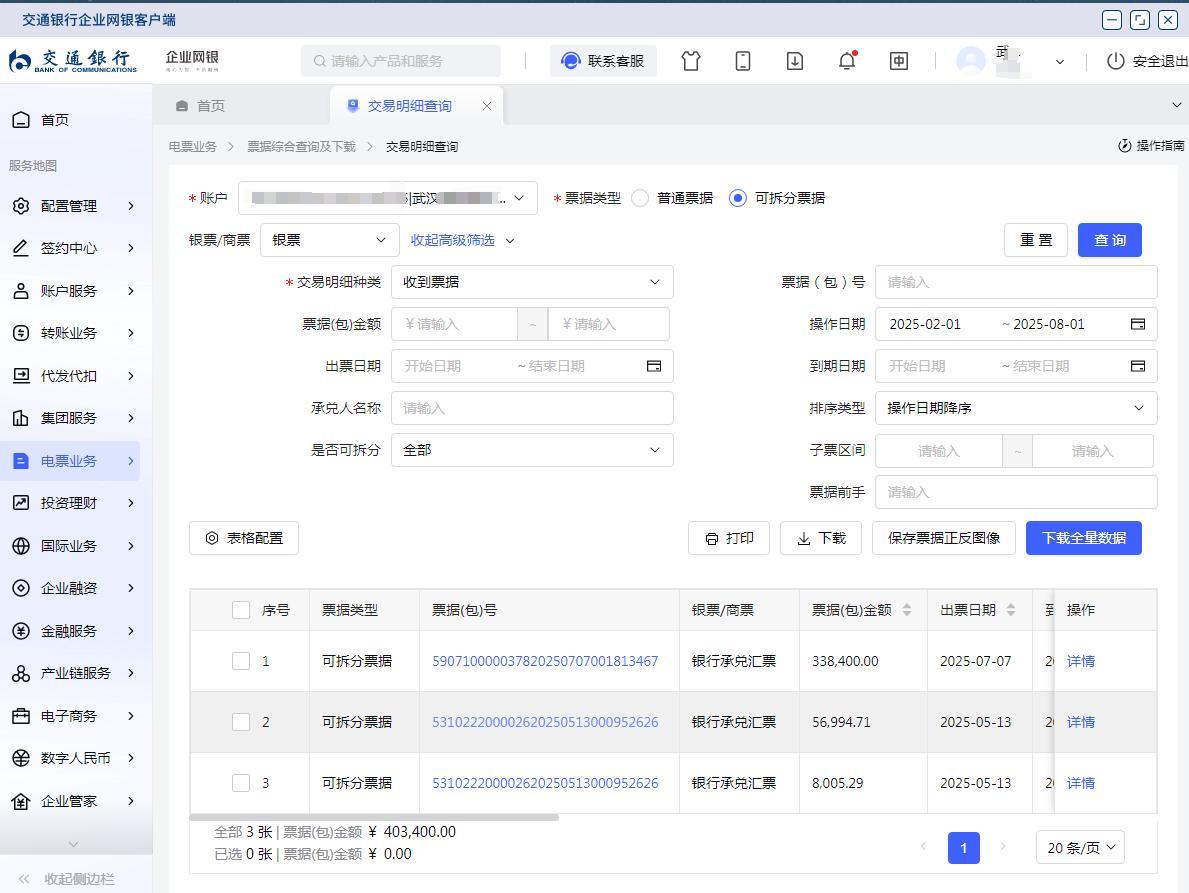Click the 重置 button
This screenshot has height=893, width=1189.
pos(1036,240)
